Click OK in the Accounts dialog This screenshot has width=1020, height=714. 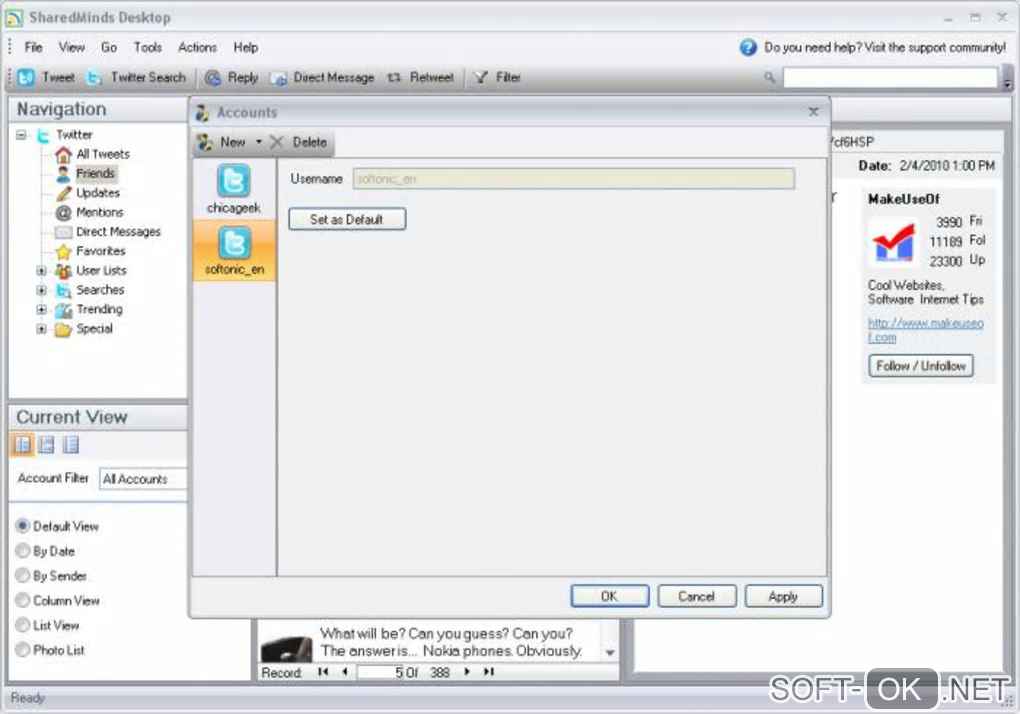pyautogui.click(x=610, y=596)
